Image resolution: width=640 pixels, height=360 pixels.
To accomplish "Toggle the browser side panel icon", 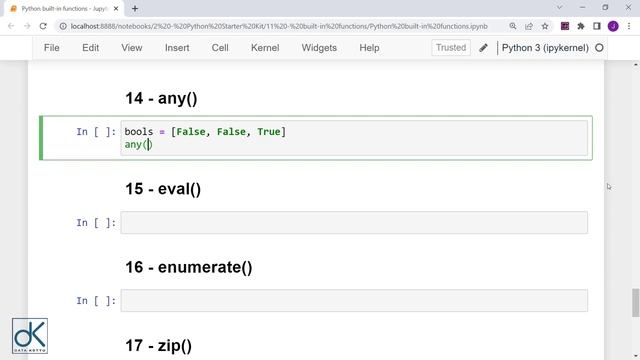I will pos(597,26).
